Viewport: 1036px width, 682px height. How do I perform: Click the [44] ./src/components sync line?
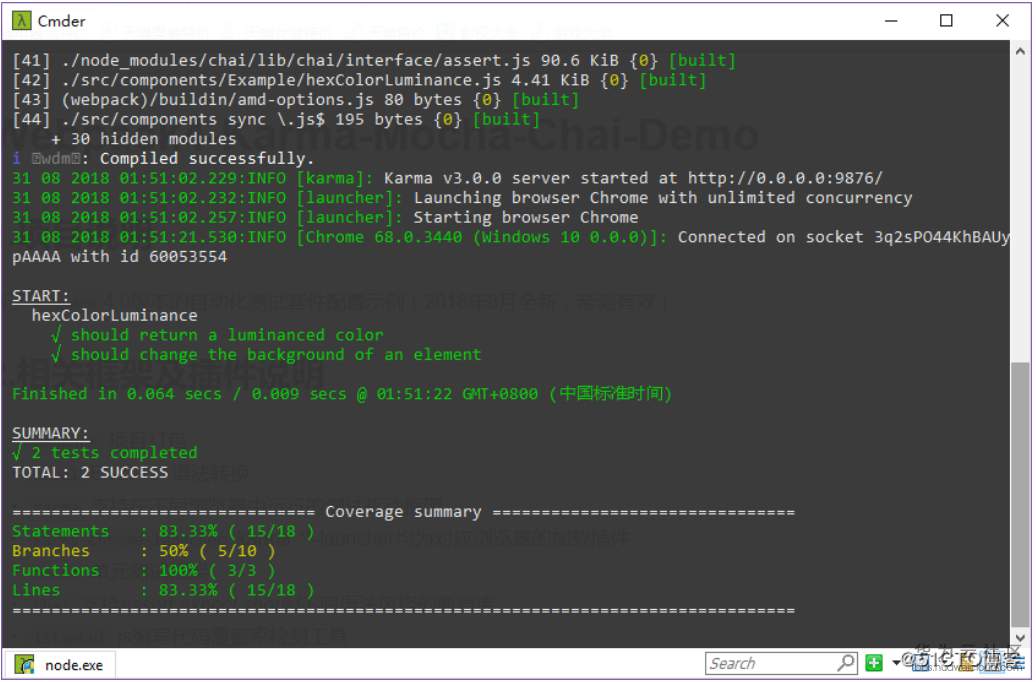[x=276, y=120]
